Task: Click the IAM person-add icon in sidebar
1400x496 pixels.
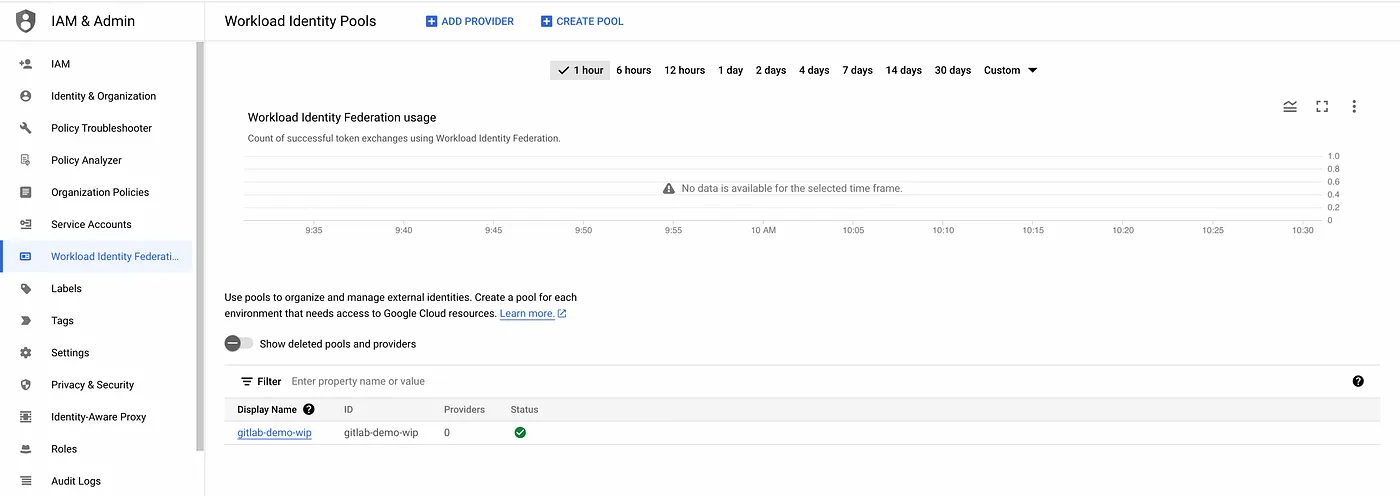Action: point(26,64)
